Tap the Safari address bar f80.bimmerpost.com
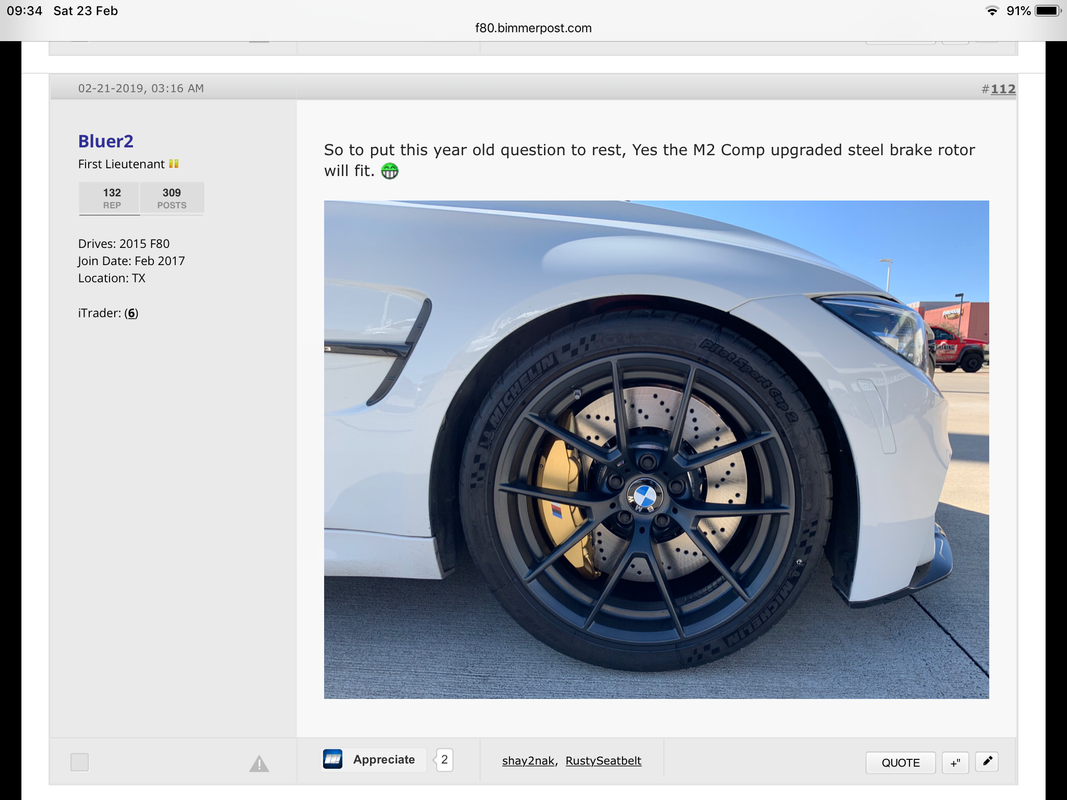Screen dimensions: 1067x800 point(533,28)
